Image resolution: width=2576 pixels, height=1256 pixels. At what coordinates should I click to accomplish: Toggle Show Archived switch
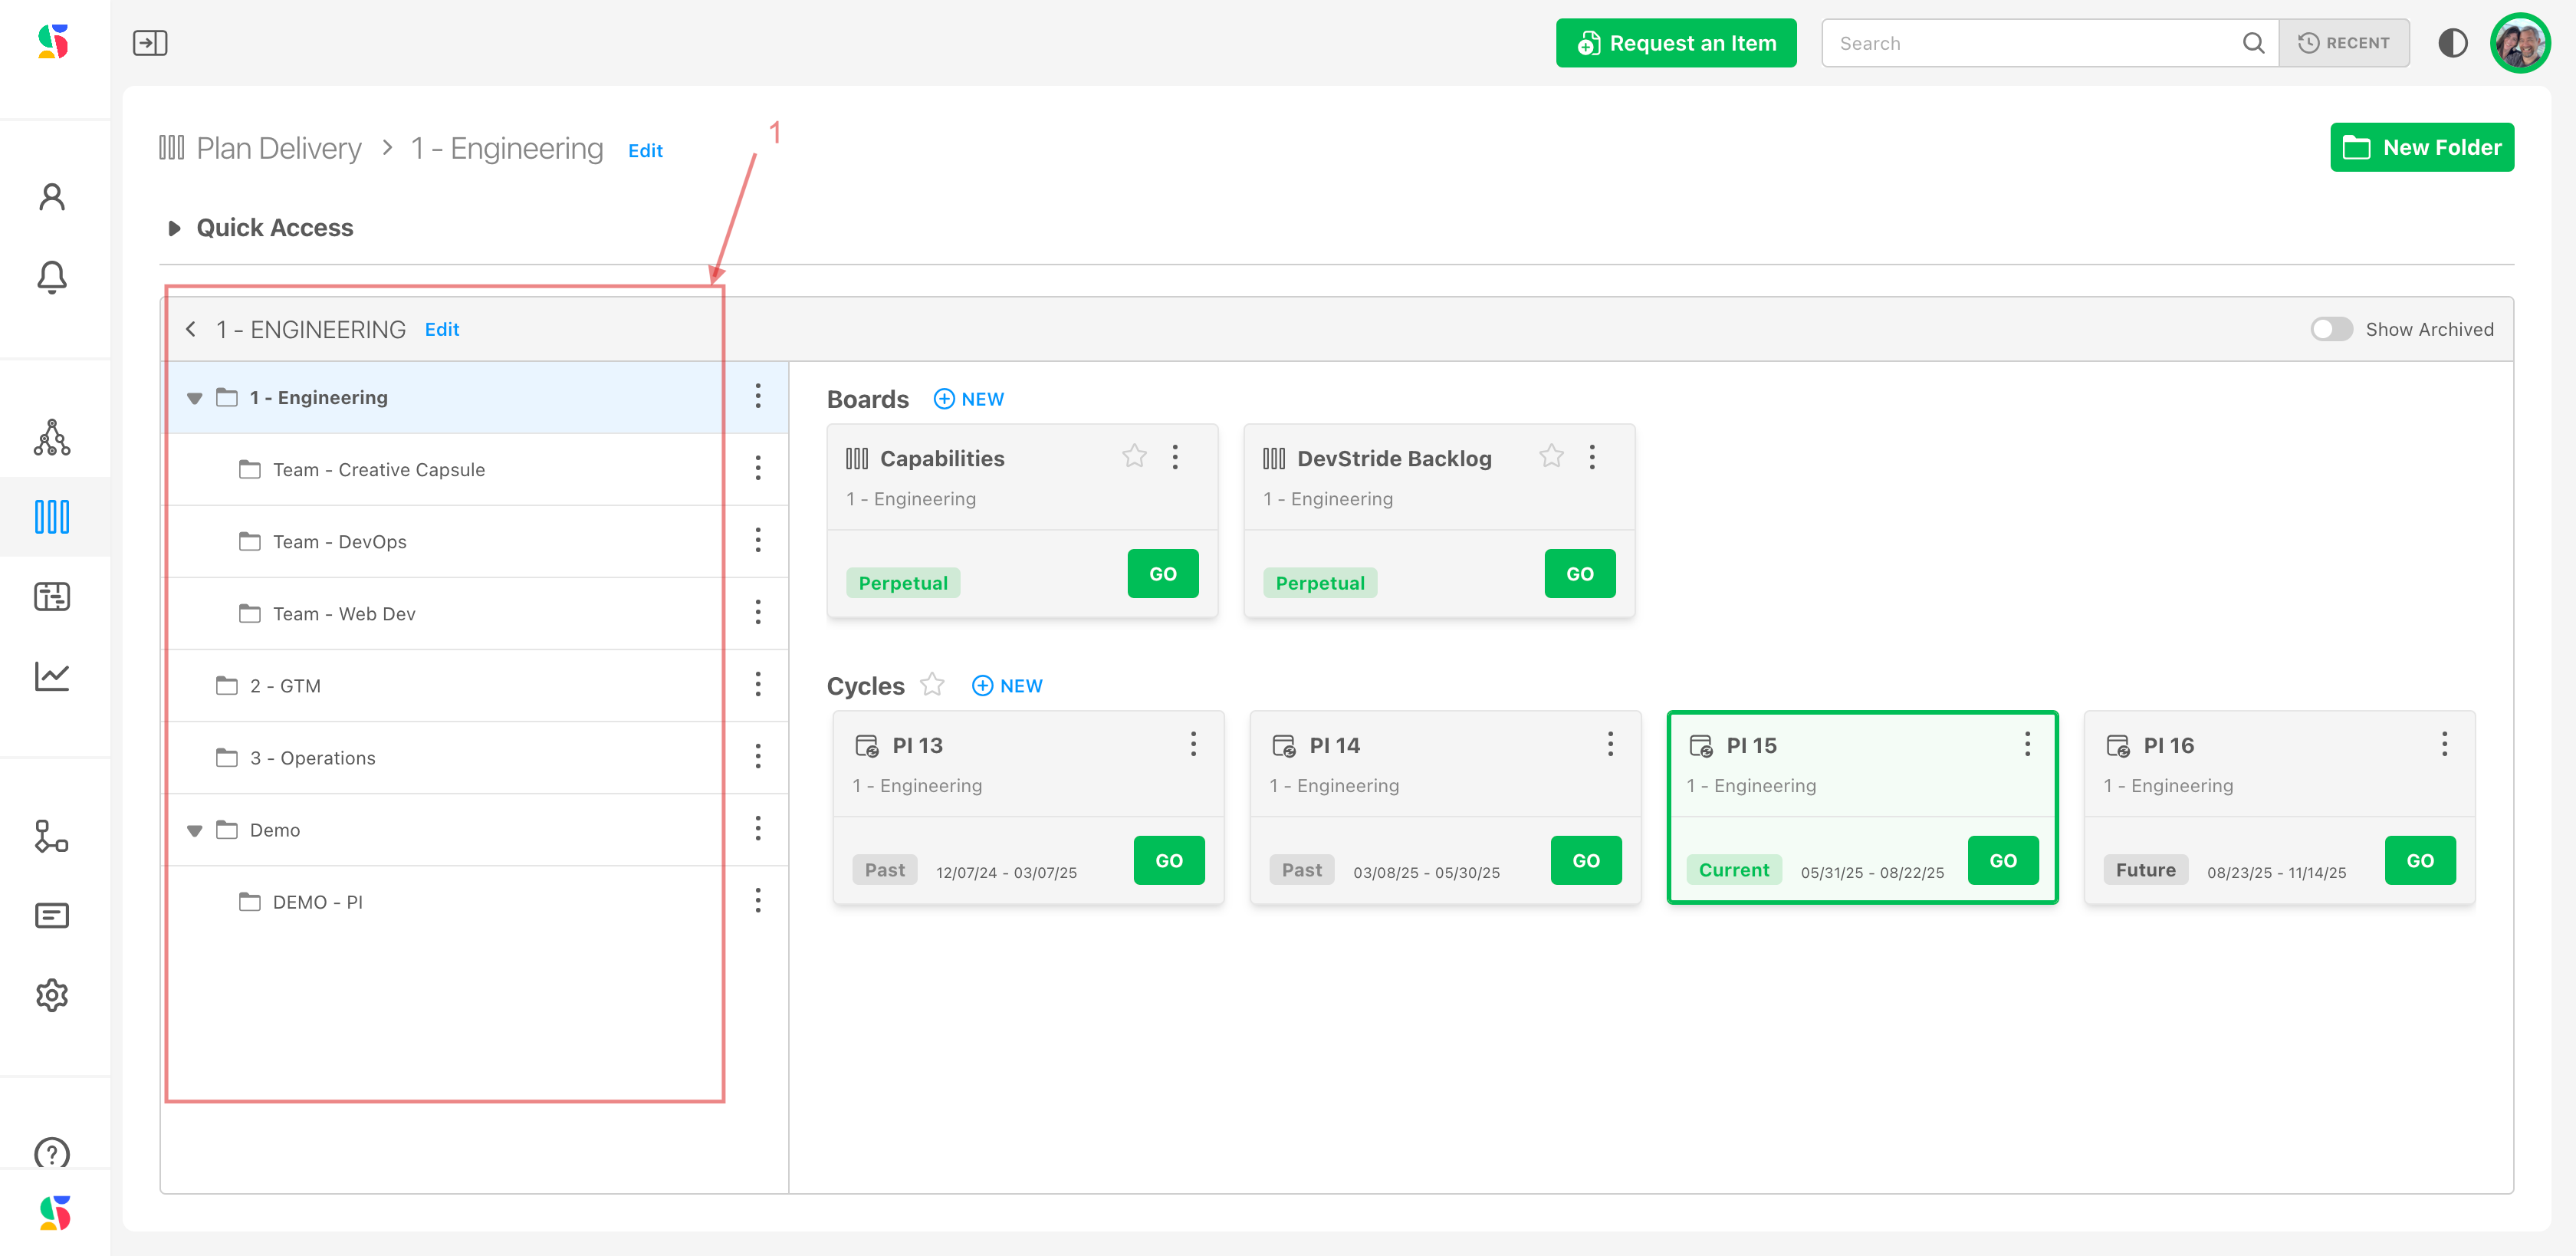point(2331,329)
